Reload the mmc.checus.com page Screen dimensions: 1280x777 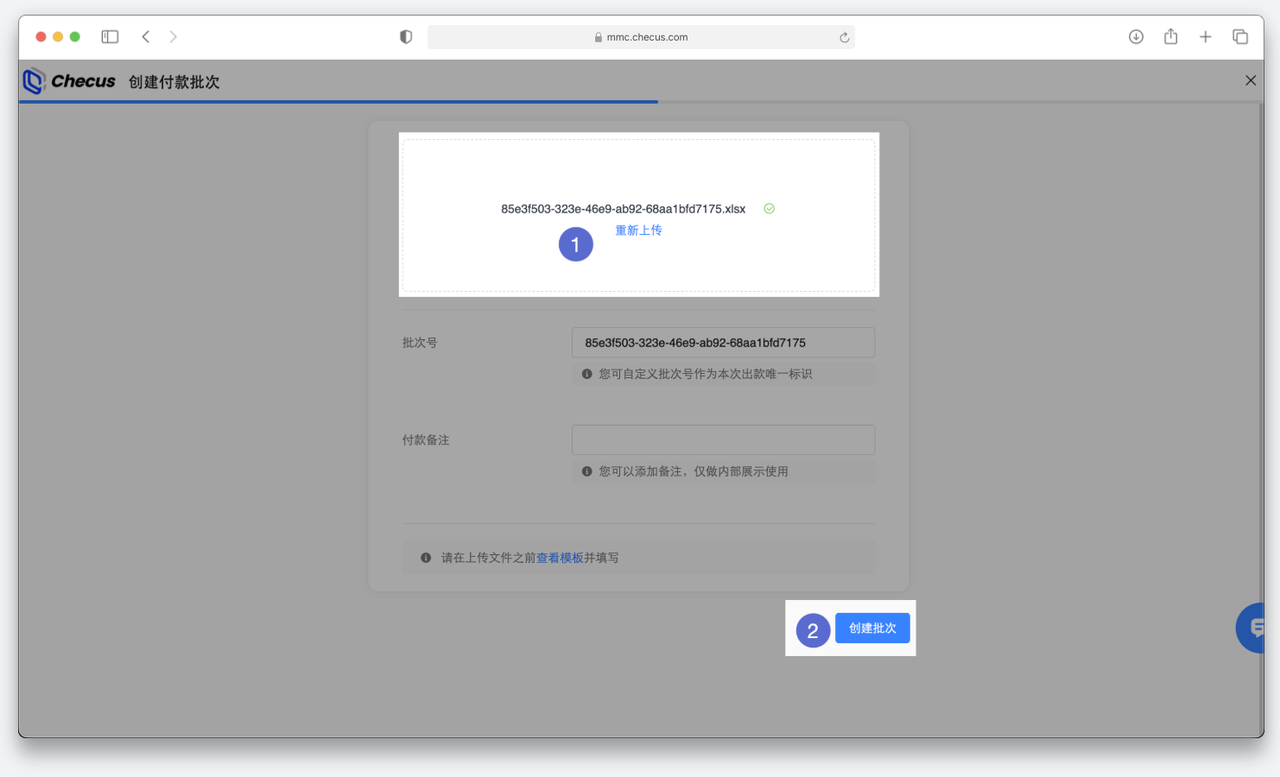point(844,37)
